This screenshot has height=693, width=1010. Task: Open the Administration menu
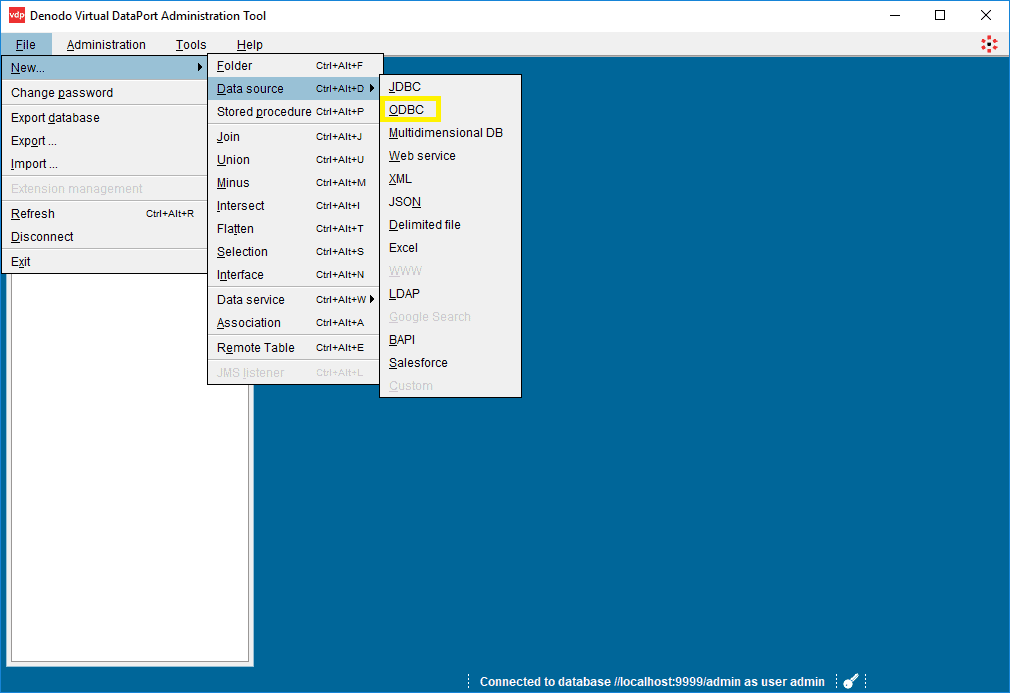[x=106, y=44]
